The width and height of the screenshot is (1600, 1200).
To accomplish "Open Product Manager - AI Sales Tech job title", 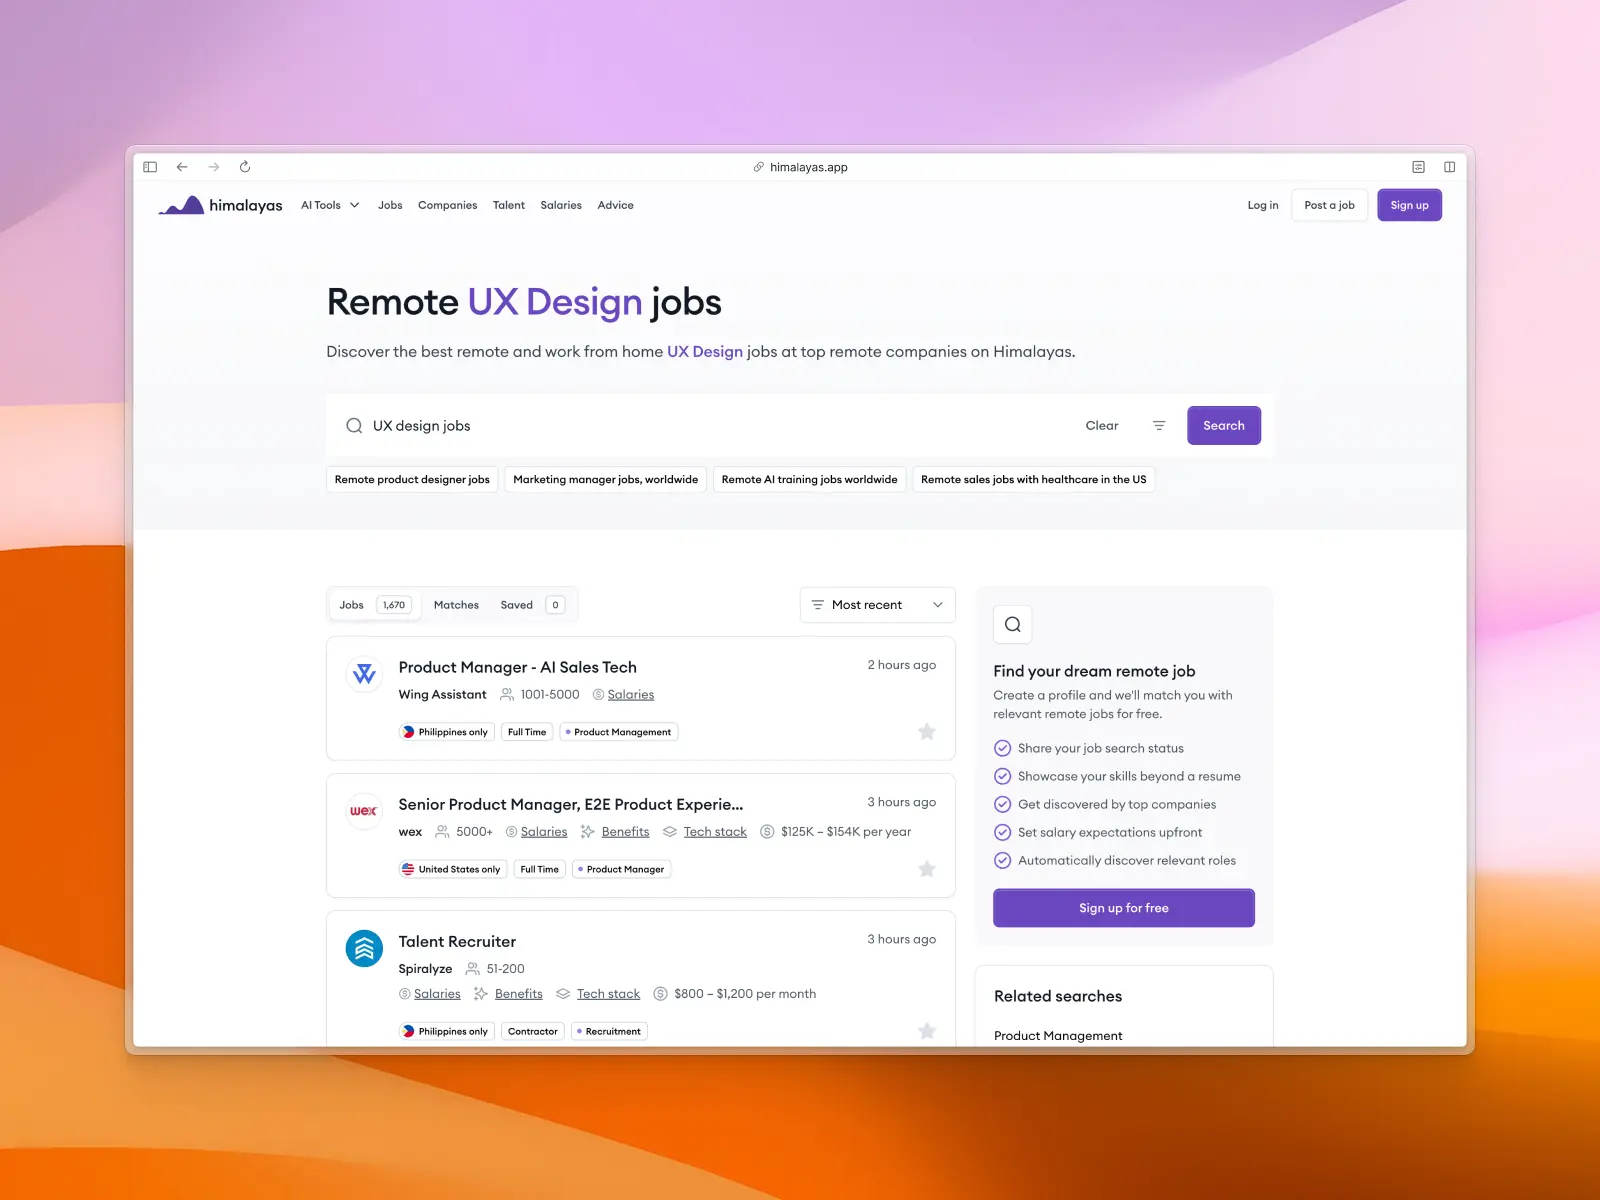I will point(517,667).
